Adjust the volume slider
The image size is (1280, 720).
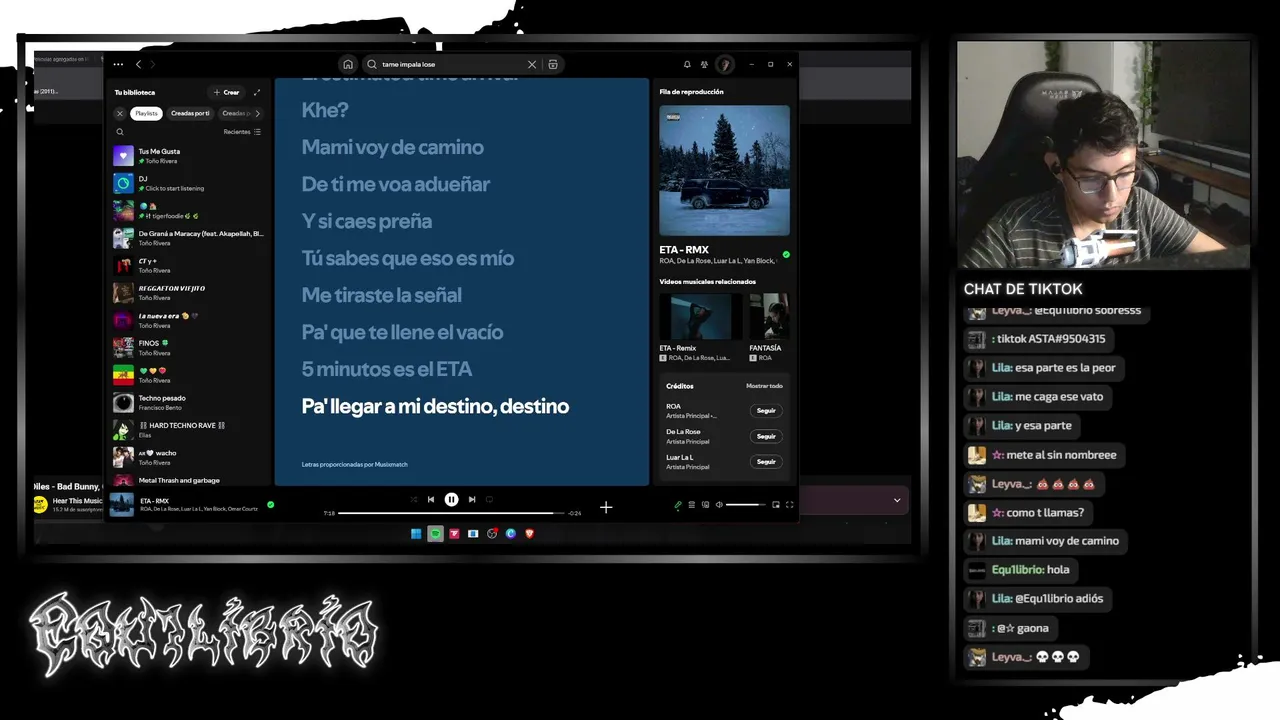coord(745,505)
